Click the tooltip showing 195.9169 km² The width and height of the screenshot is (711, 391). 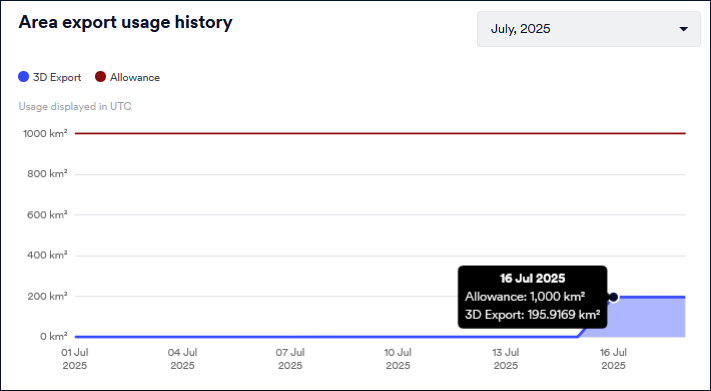(532, 297)
